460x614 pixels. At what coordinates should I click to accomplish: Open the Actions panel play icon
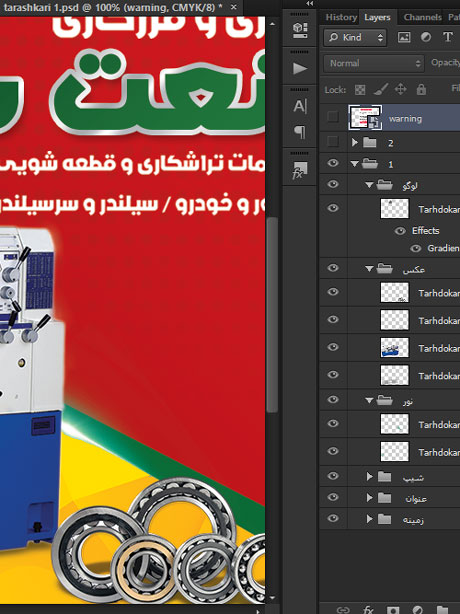click(x=300, y=69)
